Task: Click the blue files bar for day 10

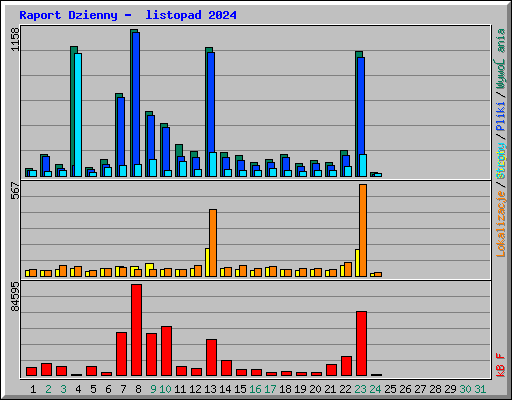Action: click(x=166, y=149)
